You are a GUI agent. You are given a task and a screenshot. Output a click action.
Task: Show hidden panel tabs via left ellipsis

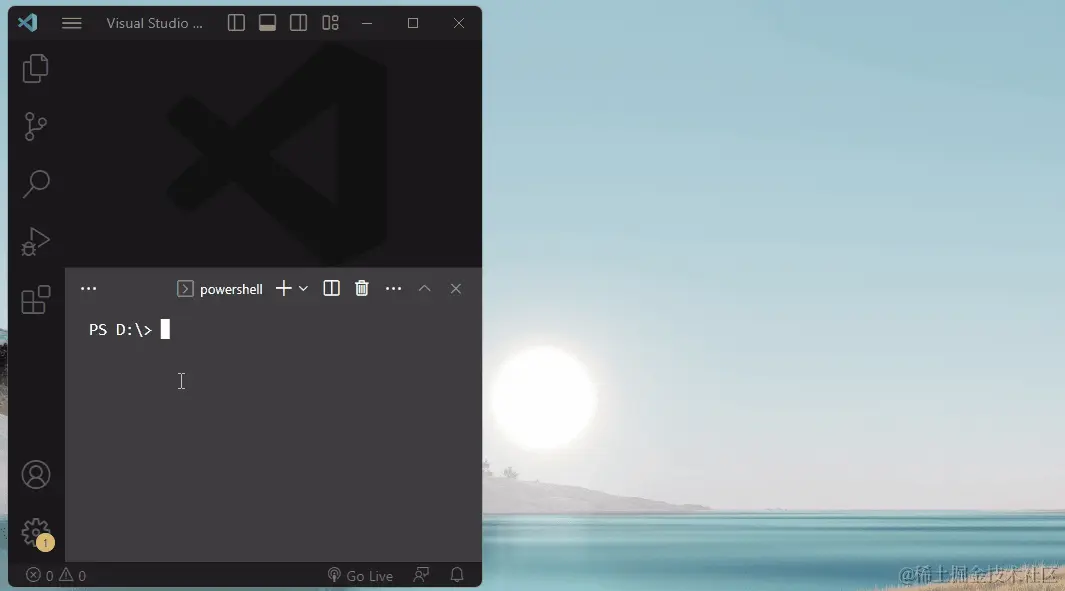88,289
